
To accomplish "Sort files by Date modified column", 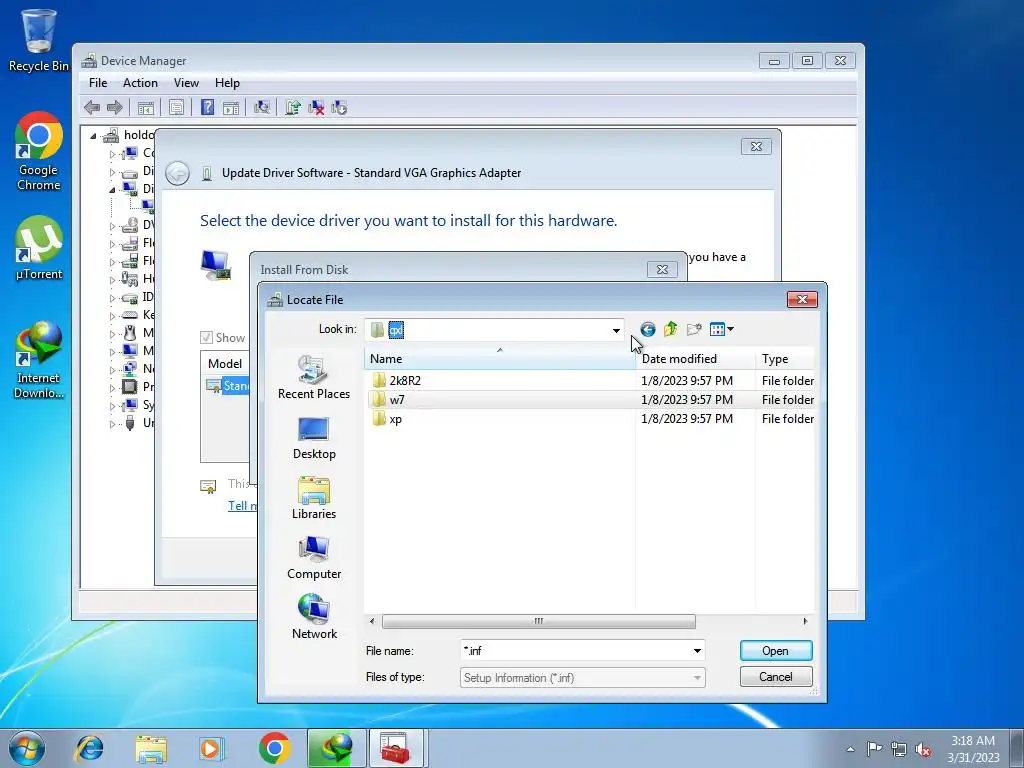I will point(696,359).
